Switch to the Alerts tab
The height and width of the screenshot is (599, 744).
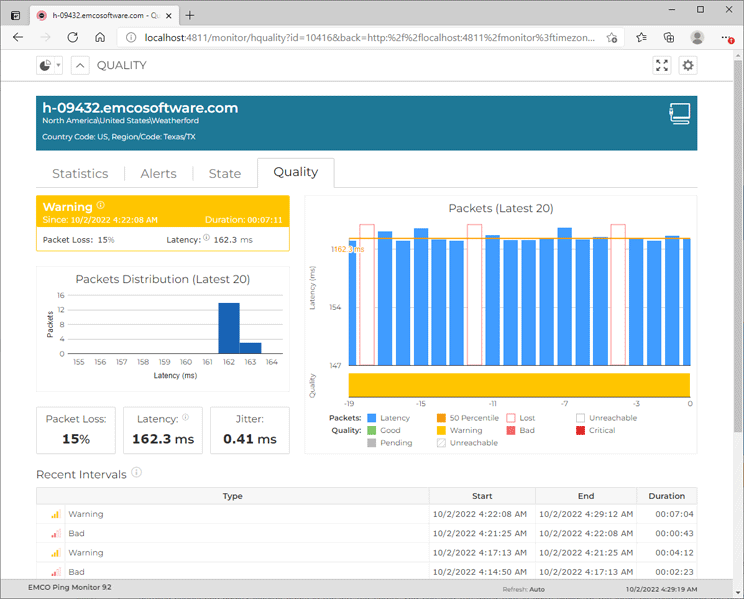(x=158, y=173)
